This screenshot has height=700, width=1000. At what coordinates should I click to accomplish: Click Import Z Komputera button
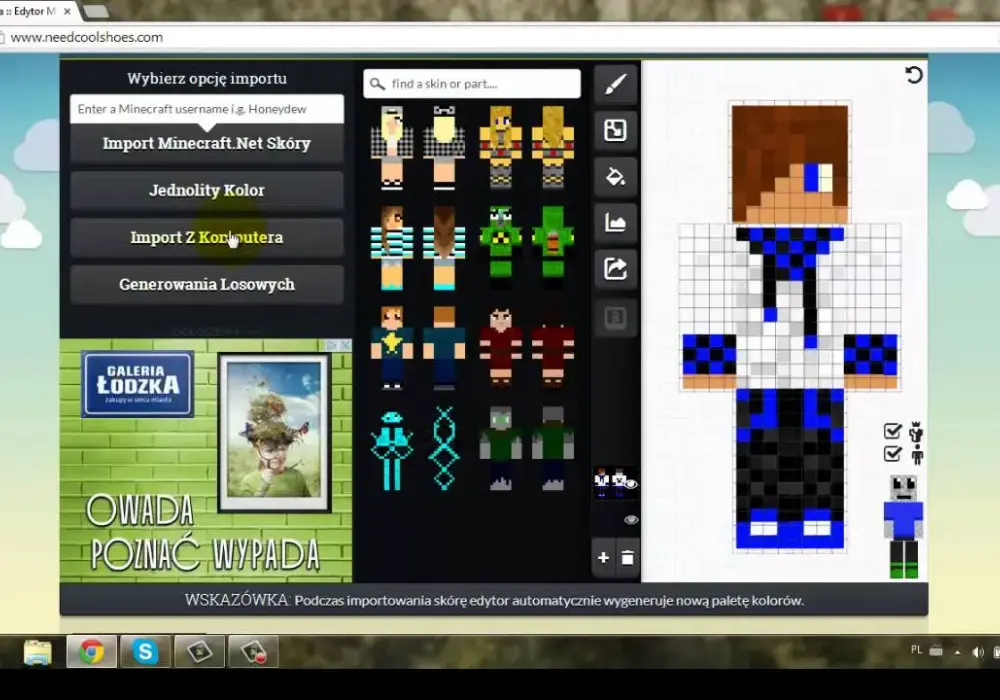[x=207, y=237]
